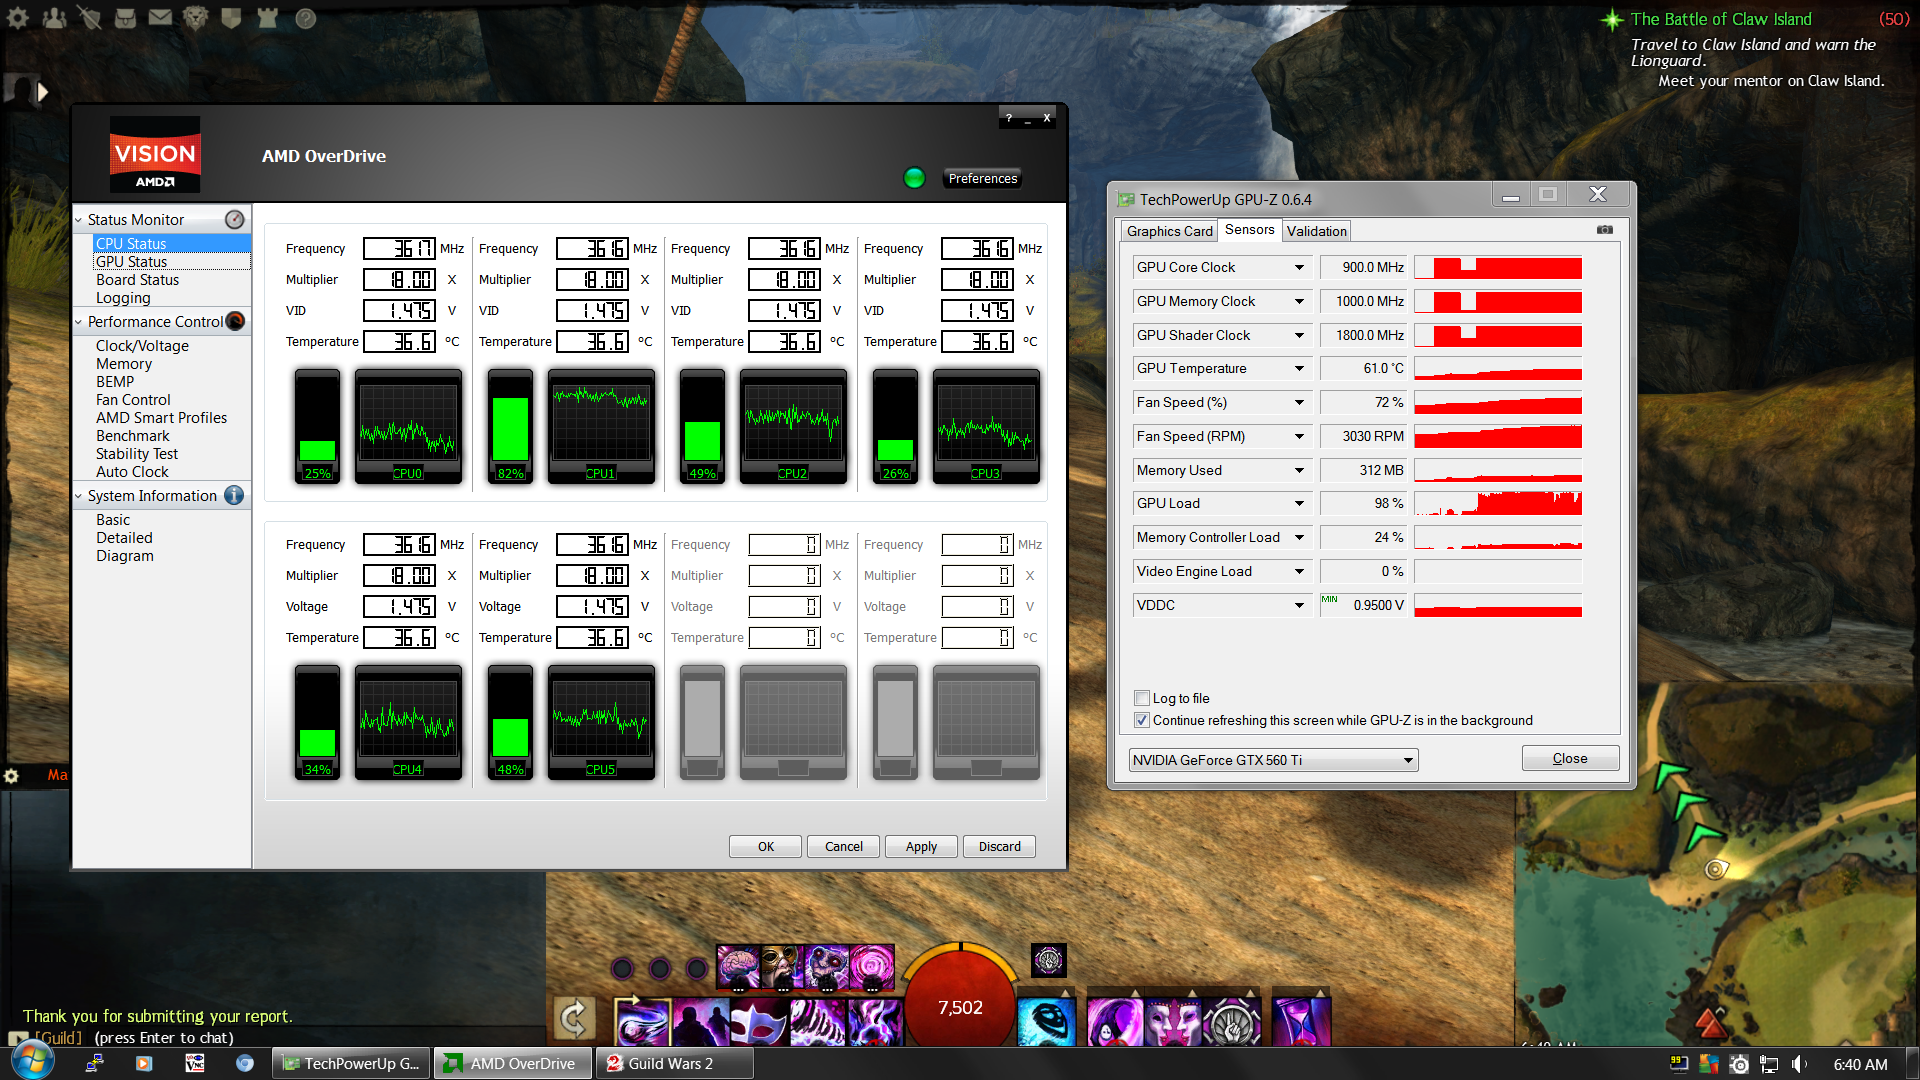This screenshot has height=1080, width=1920.
Task: Click the small round icon above skill bar
Action: pos(1049,961)
